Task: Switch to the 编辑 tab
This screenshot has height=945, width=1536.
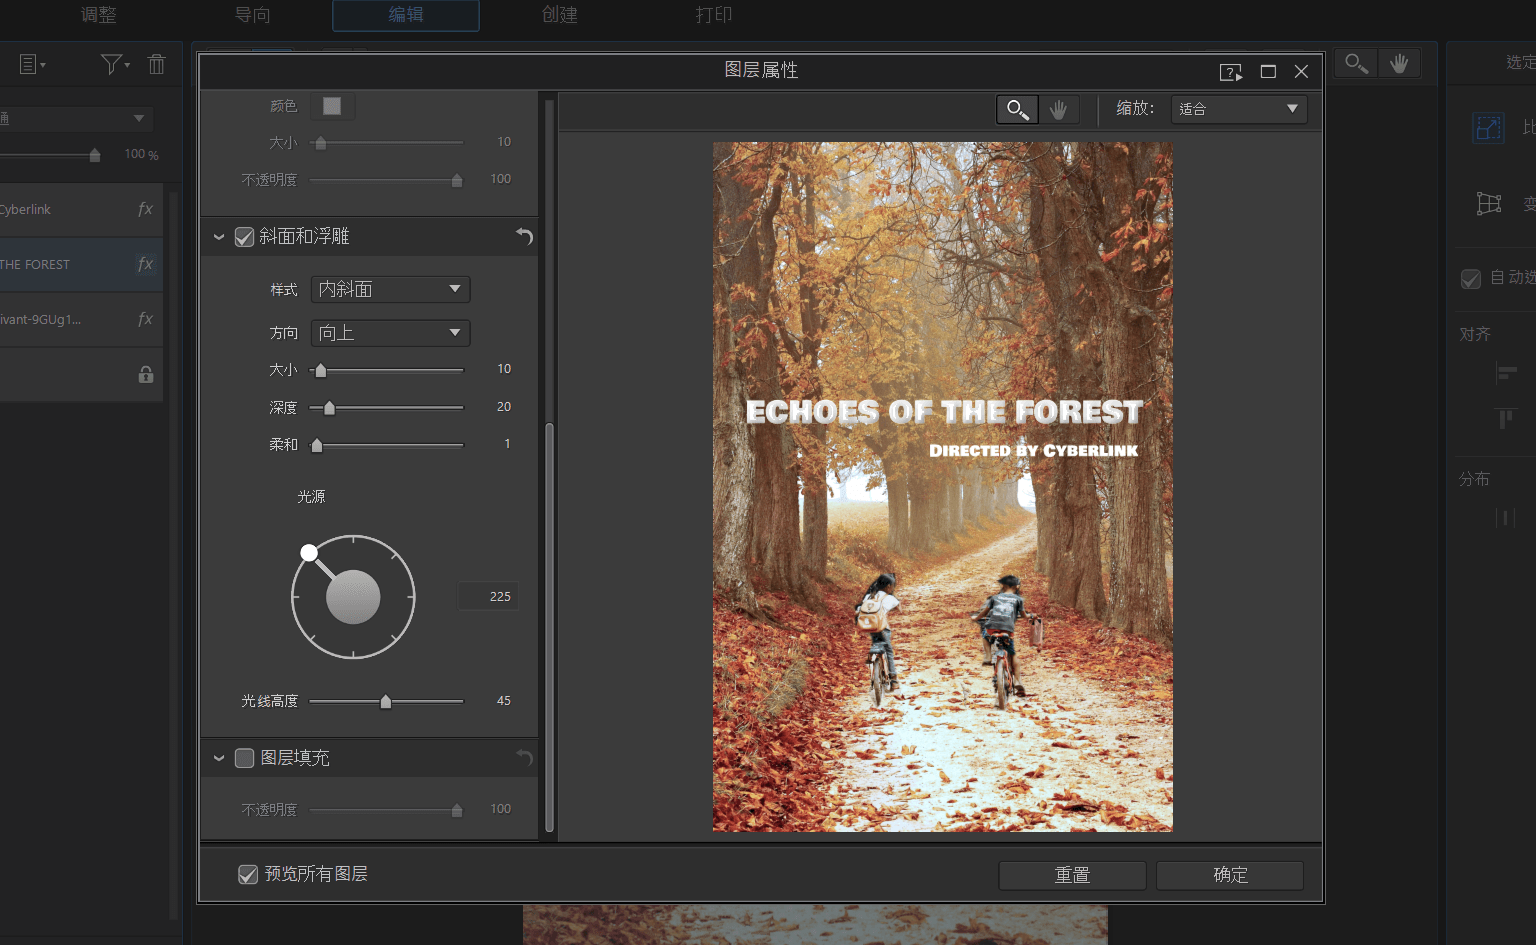Action: click(x=406, y=15)
